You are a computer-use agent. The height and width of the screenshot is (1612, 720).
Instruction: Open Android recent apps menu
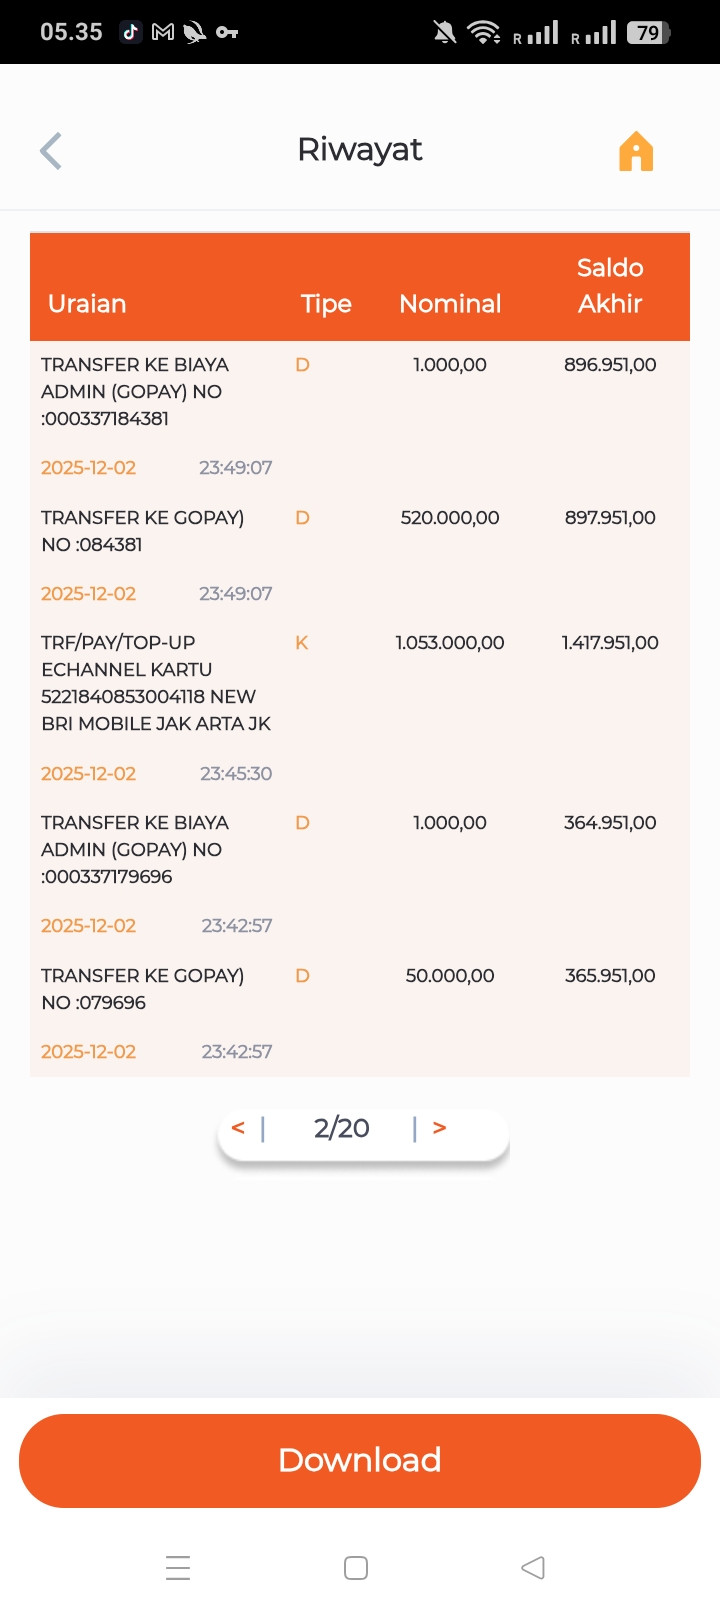click(x=178, y=1567)
